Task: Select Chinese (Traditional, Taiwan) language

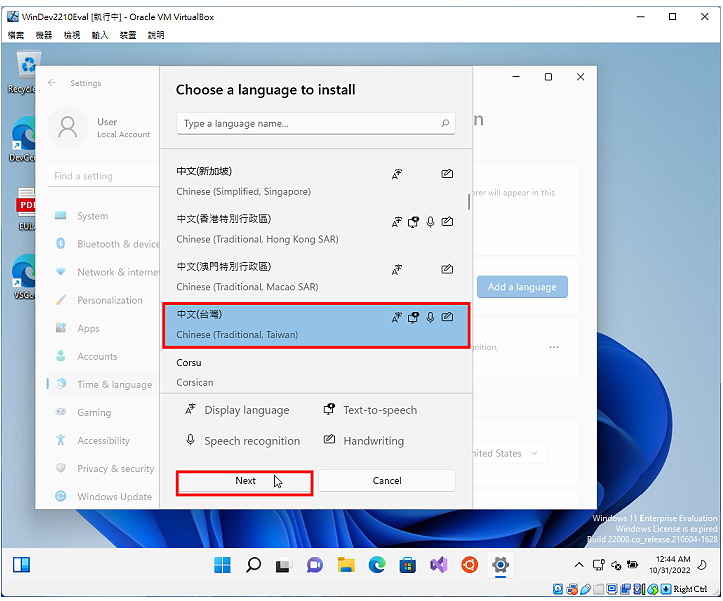Action: pos(316,325)
